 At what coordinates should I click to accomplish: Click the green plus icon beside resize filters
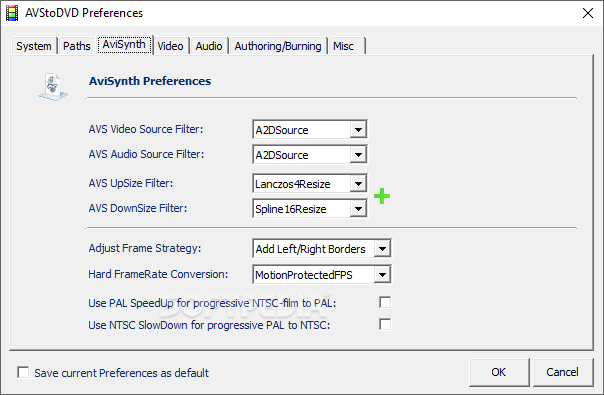[x=382, y=196]
